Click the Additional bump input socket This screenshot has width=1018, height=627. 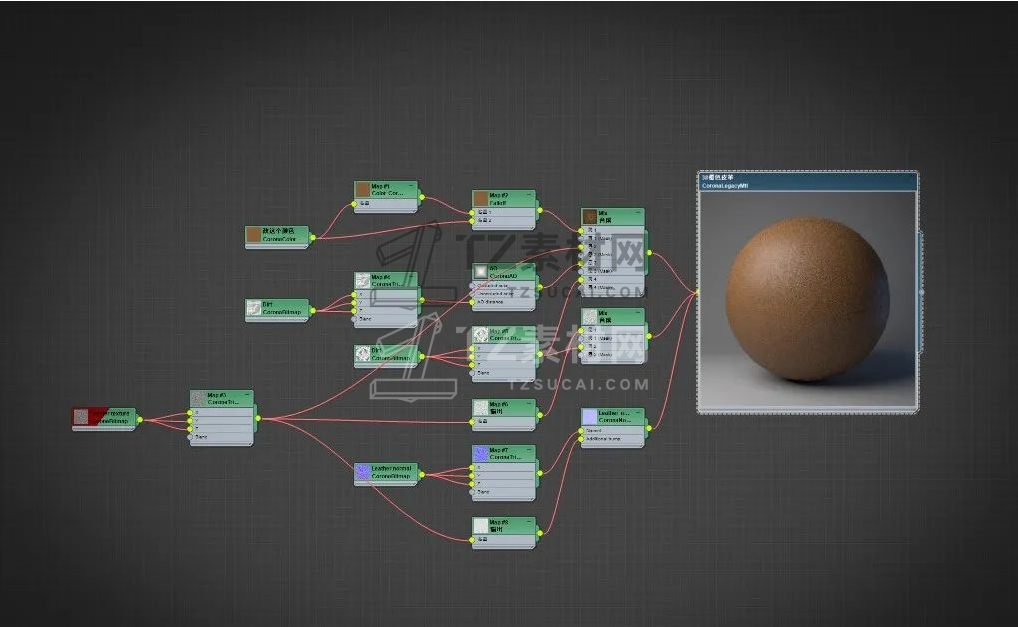(583, 441)
